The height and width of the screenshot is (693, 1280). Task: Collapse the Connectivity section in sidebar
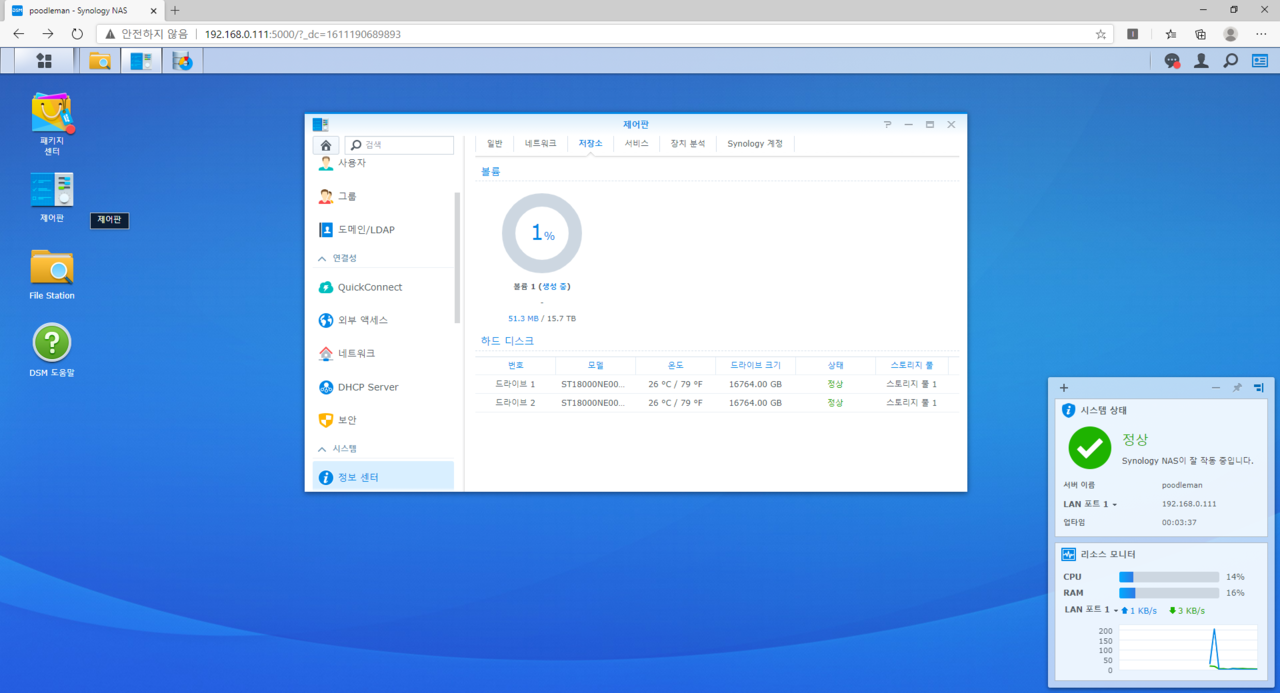click(322, 258)
